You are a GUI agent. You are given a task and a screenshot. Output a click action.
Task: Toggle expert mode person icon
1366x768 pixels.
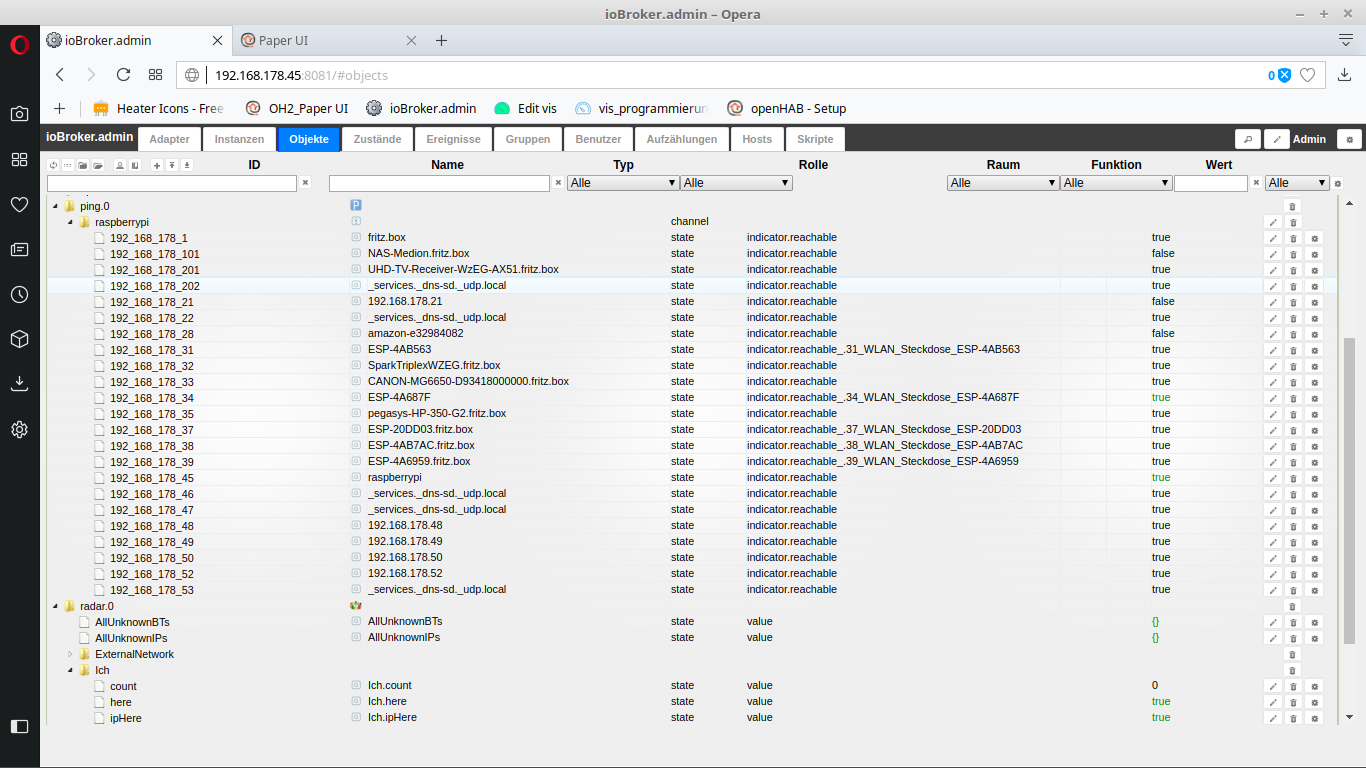120,165
